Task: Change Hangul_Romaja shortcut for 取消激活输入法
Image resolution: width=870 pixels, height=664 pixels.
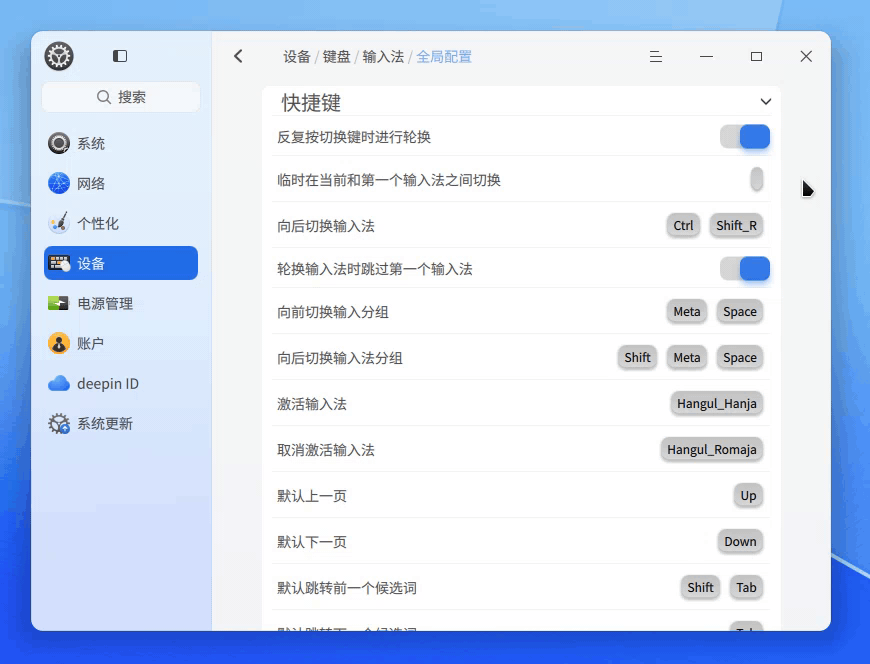Action: click(x=712, y=449)
